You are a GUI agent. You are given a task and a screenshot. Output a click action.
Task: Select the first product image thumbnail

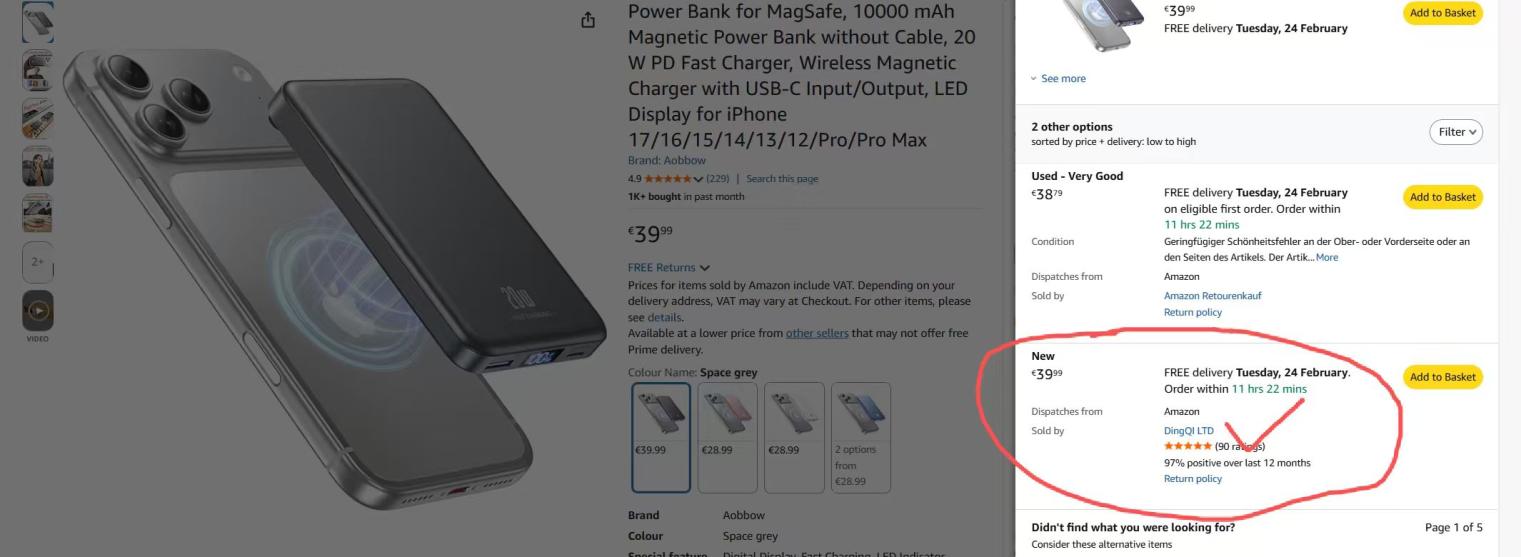38,22
